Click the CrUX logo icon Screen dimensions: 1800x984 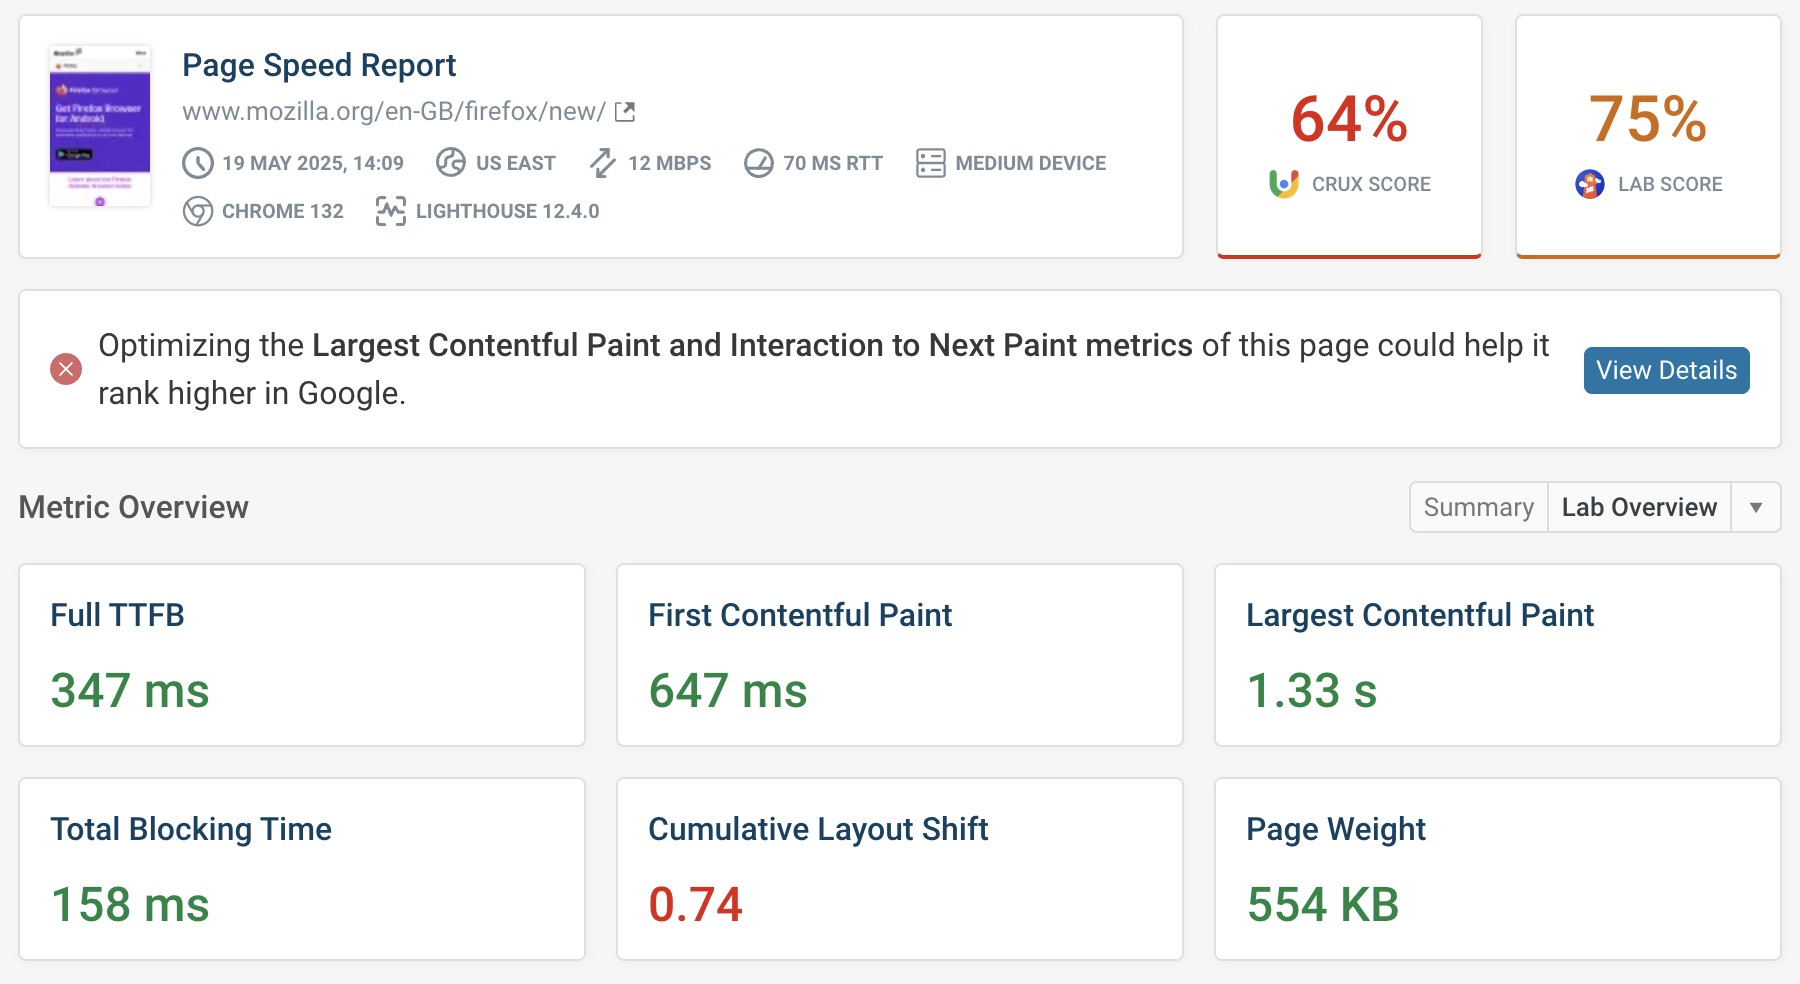tap(1284, 184)
